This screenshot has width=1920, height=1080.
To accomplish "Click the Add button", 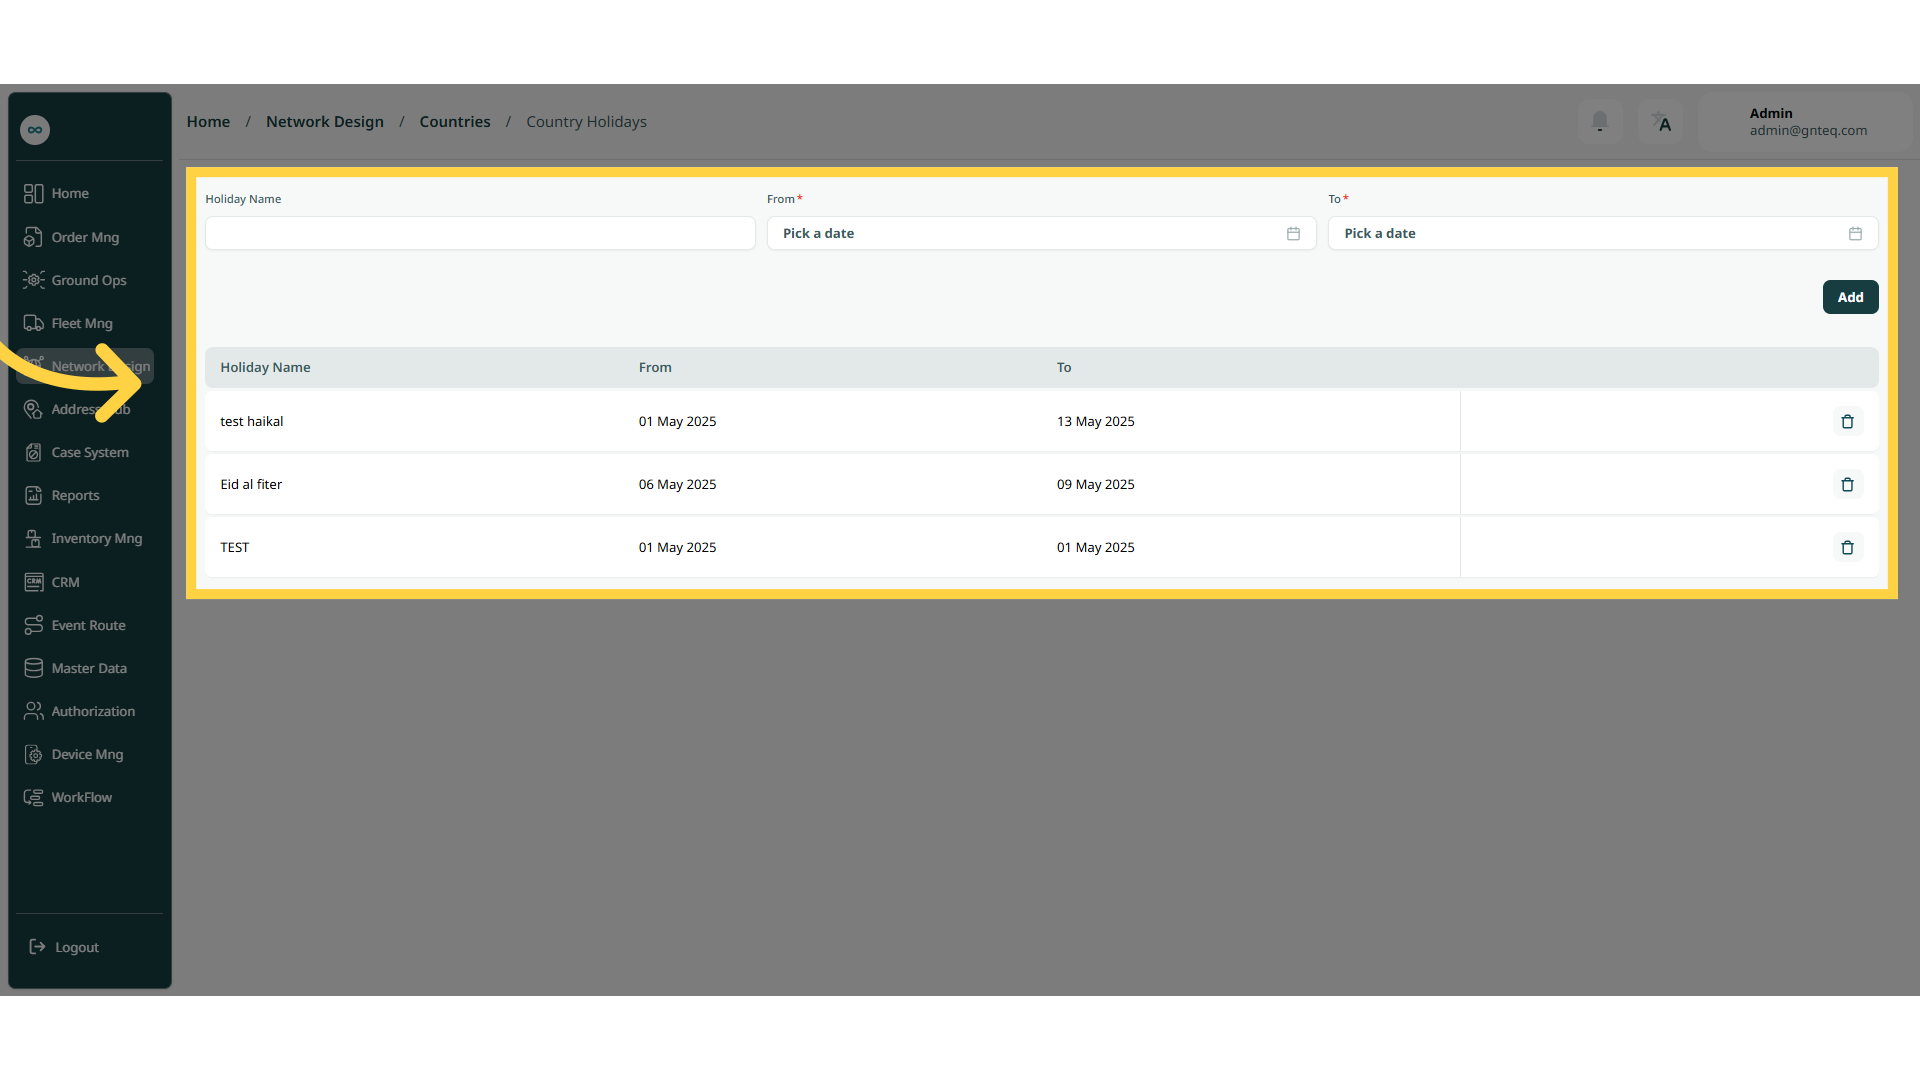I will [x=1850, y=298].
